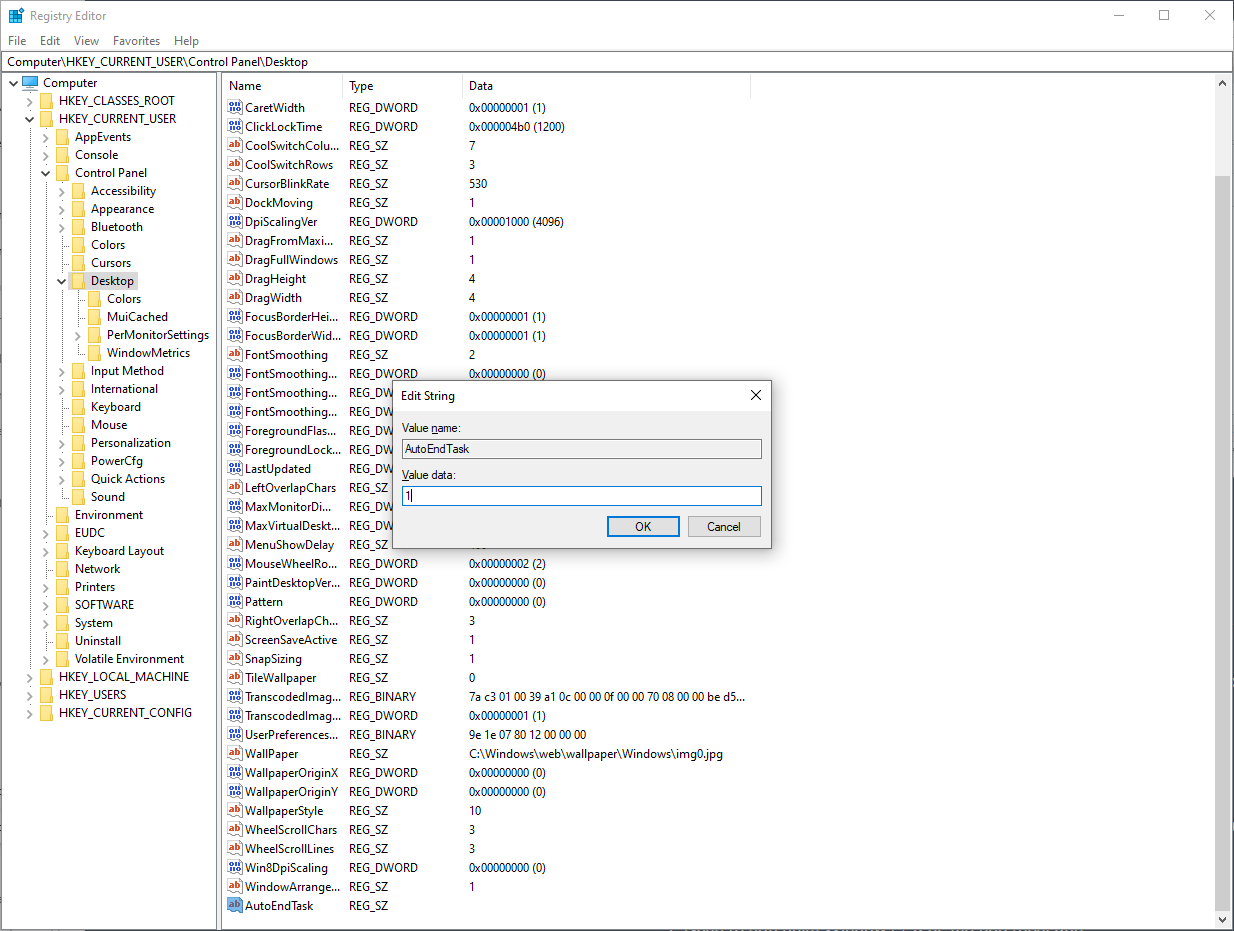The image size is (1234, 931).
Task: Click the REG_BINARY icon next to UserPreferences
Action: [235, 734]
